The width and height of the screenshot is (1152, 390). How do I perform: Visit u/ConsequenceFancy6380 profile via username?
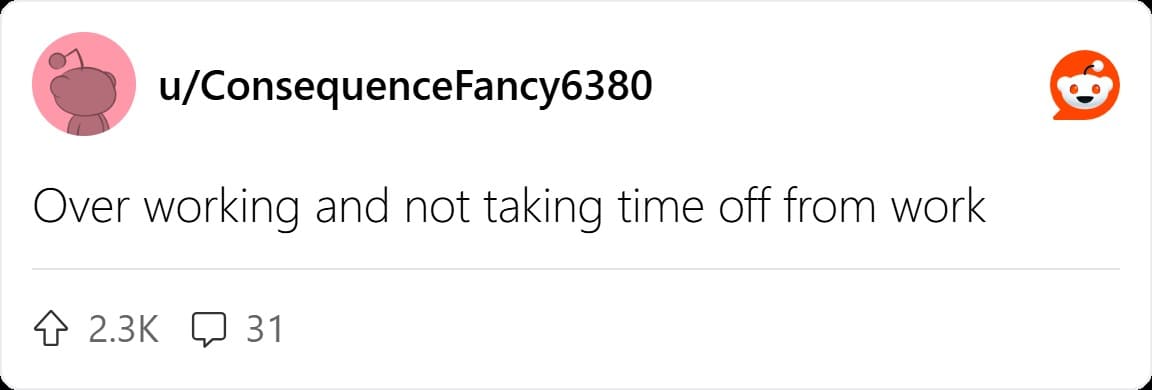[405, 88]
